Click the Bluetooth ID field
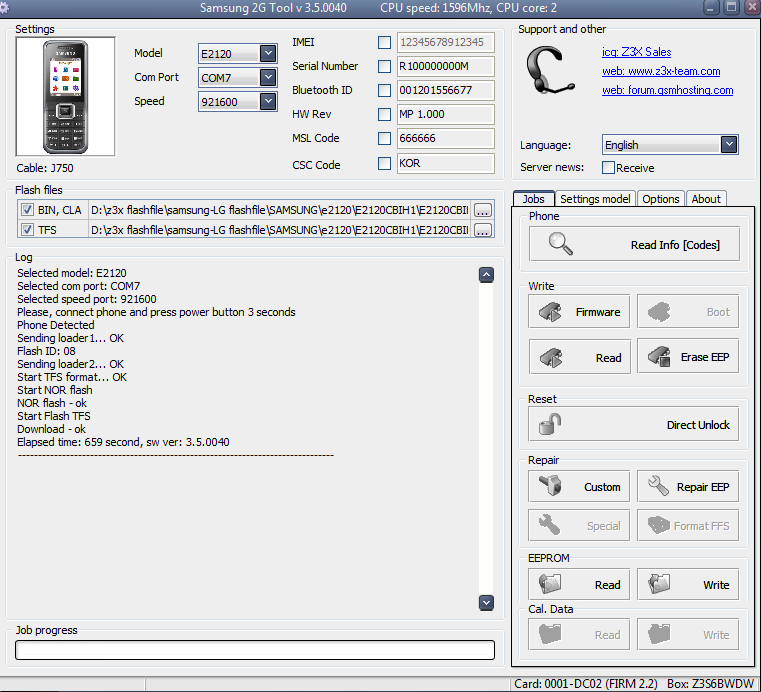The height and width of the screenshot is (692, 761). 446,90
